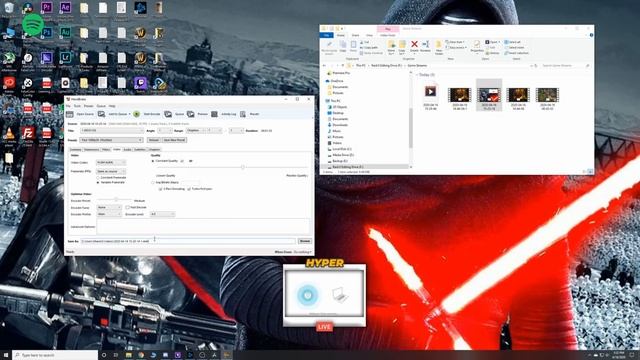Open the Encoder Profile dropdown
The height and width of the screenshot is (360, 640).
pyautogui.click(x=109, y=214)
